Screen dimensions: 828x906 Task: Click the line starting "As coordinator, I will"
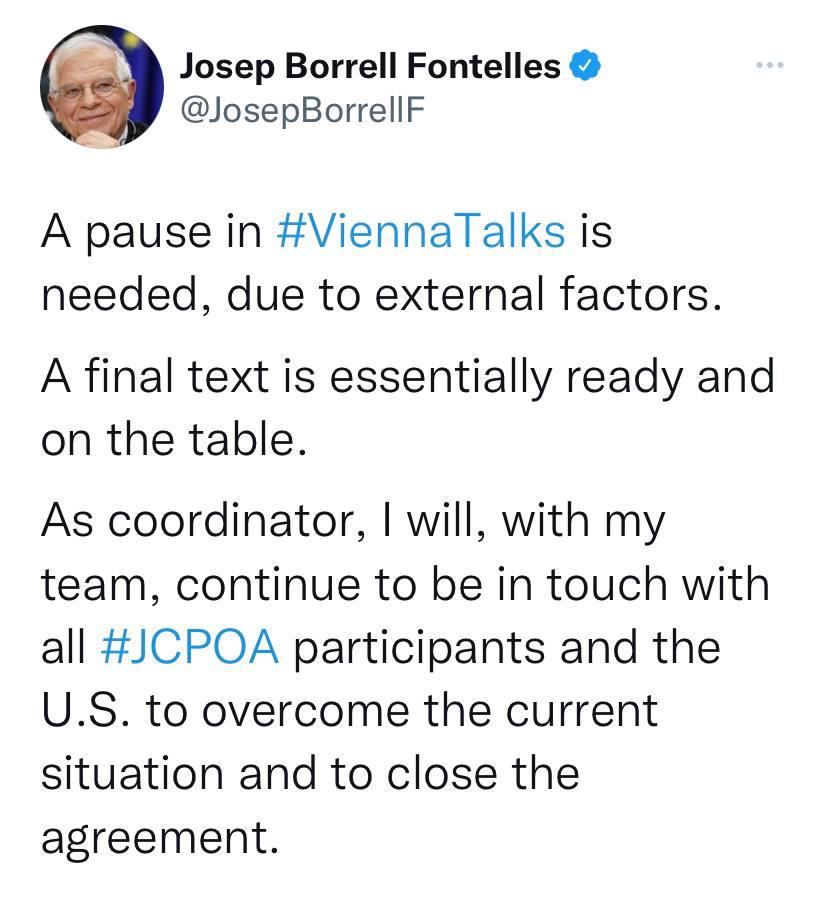coord(353,522)
